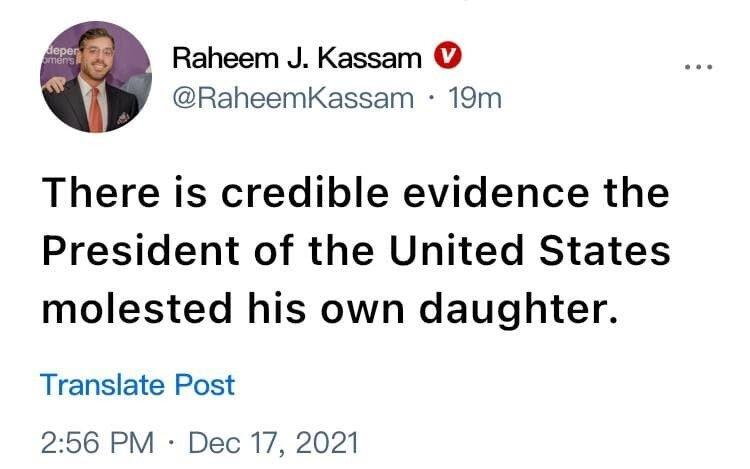Viewport: 750px width, 469px height.
Task: Click the word "evidence" in the post
Action: (x=496, y=193)
